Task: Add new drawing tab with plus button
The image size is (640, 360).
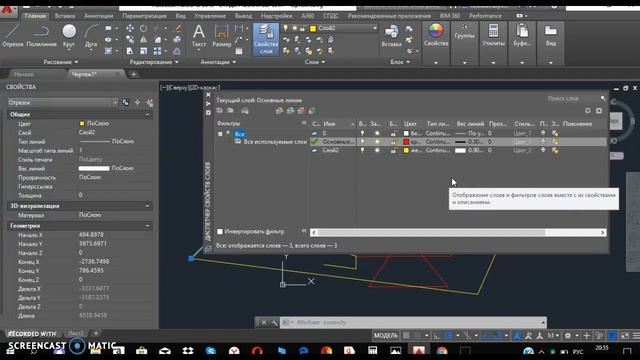Action: point(133,74)
